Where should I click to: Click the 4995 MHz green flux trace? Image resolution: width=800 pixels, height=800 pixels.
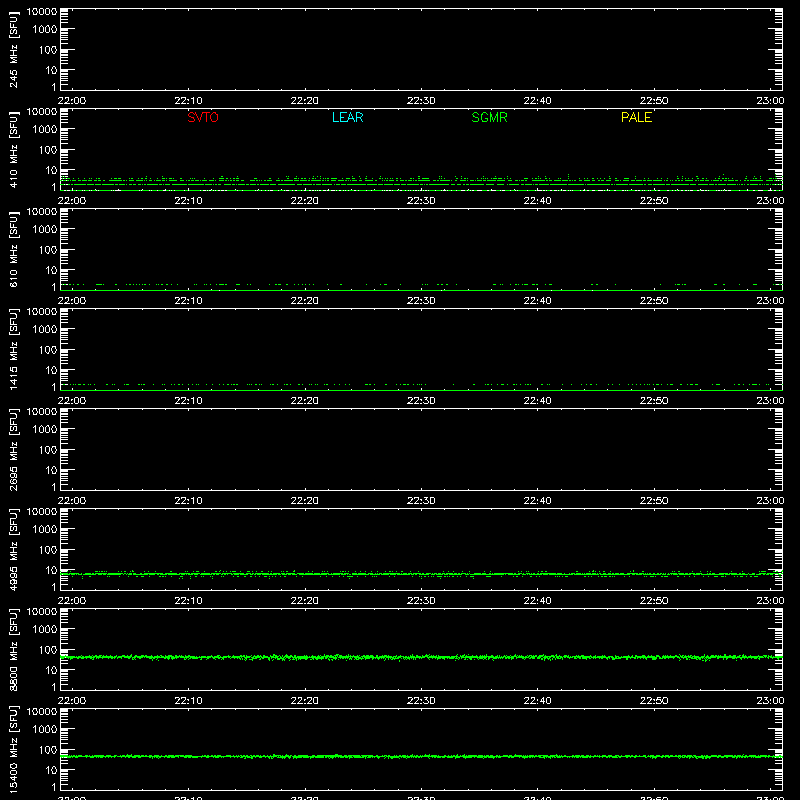(421, 574)
